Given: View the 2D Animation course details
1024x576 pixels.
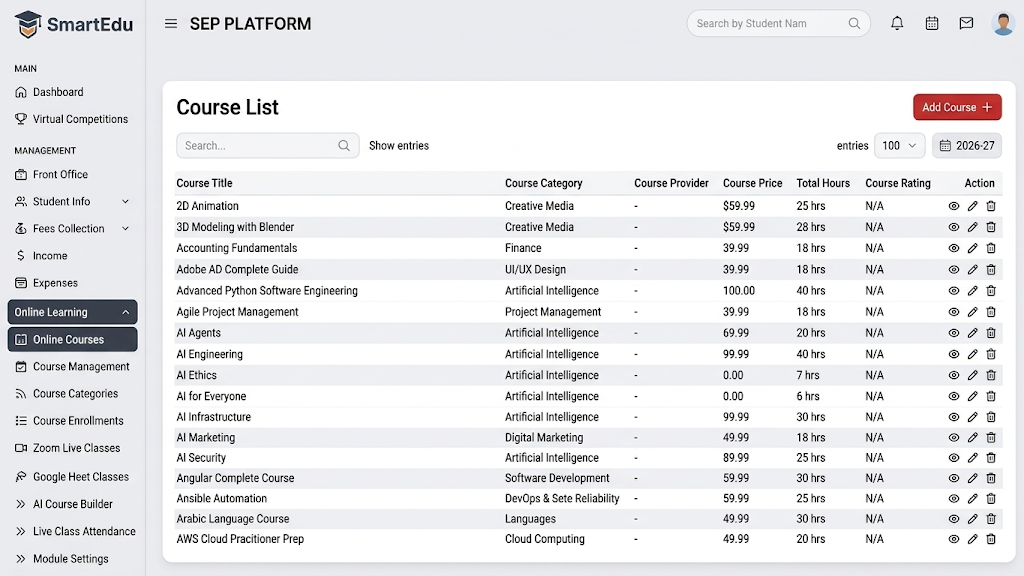Looking at the screenshot, I should (953, 206).
